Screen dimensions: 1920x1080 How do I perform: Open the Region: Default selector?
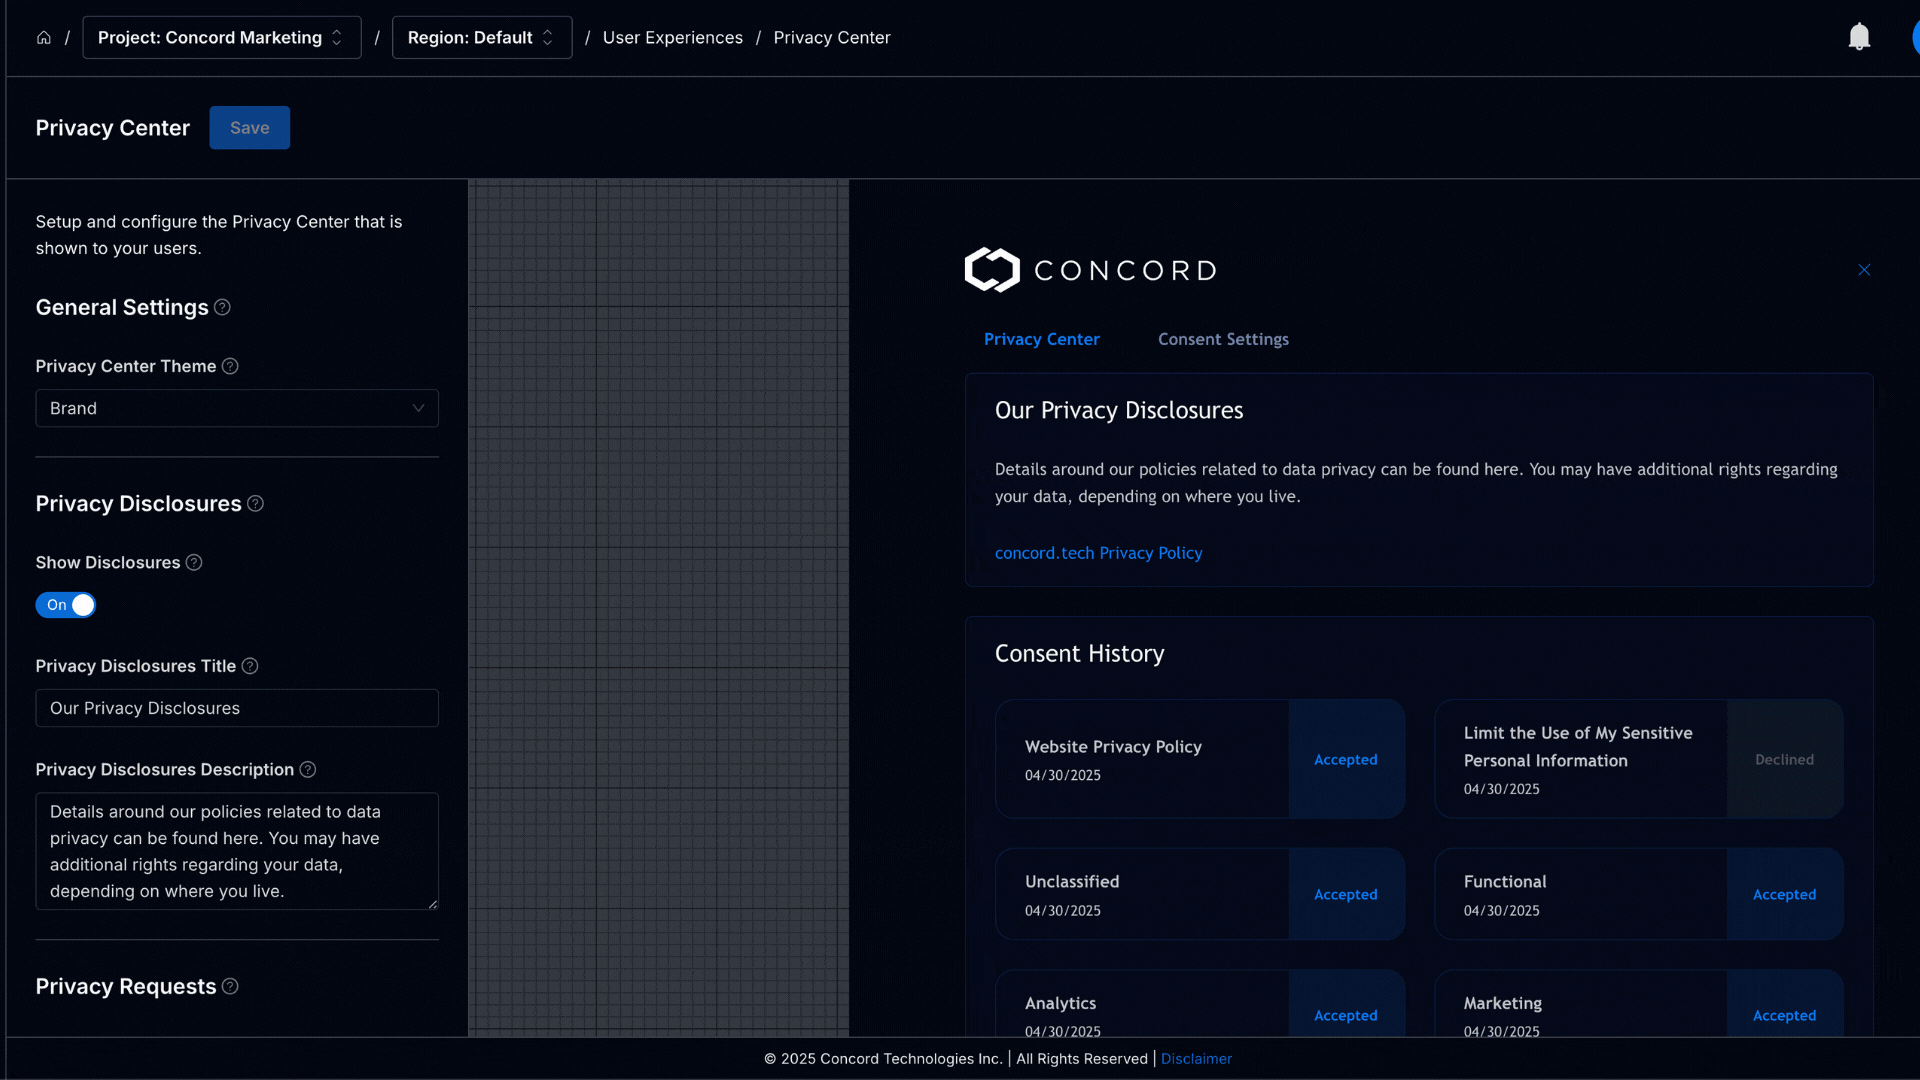coord(481,37)
